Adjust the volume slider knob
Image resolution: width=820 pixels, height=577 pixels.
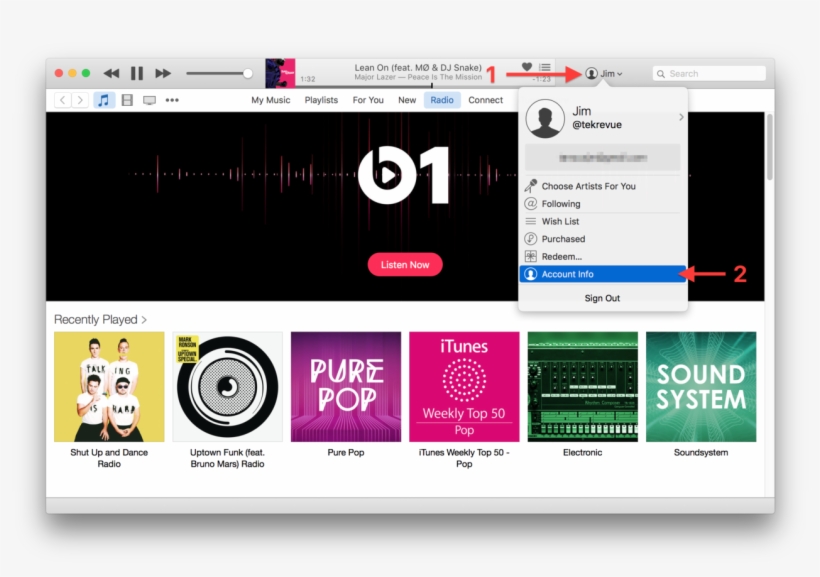[247, 73]
